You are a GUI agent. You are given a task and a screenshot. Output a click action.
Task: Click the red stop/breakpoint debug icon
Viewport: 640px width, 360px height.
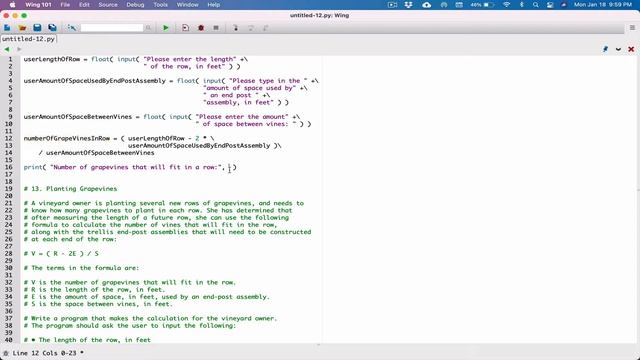[201, 28]
